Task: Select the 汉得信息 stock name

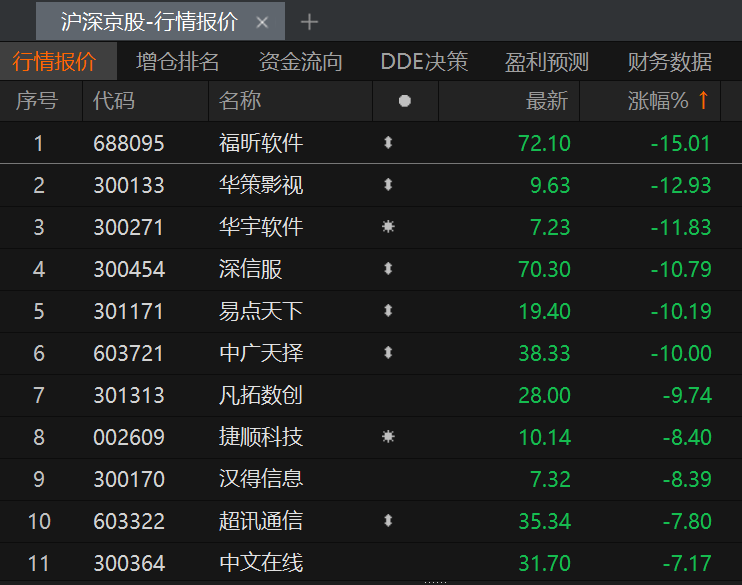Action: (261, 479)
